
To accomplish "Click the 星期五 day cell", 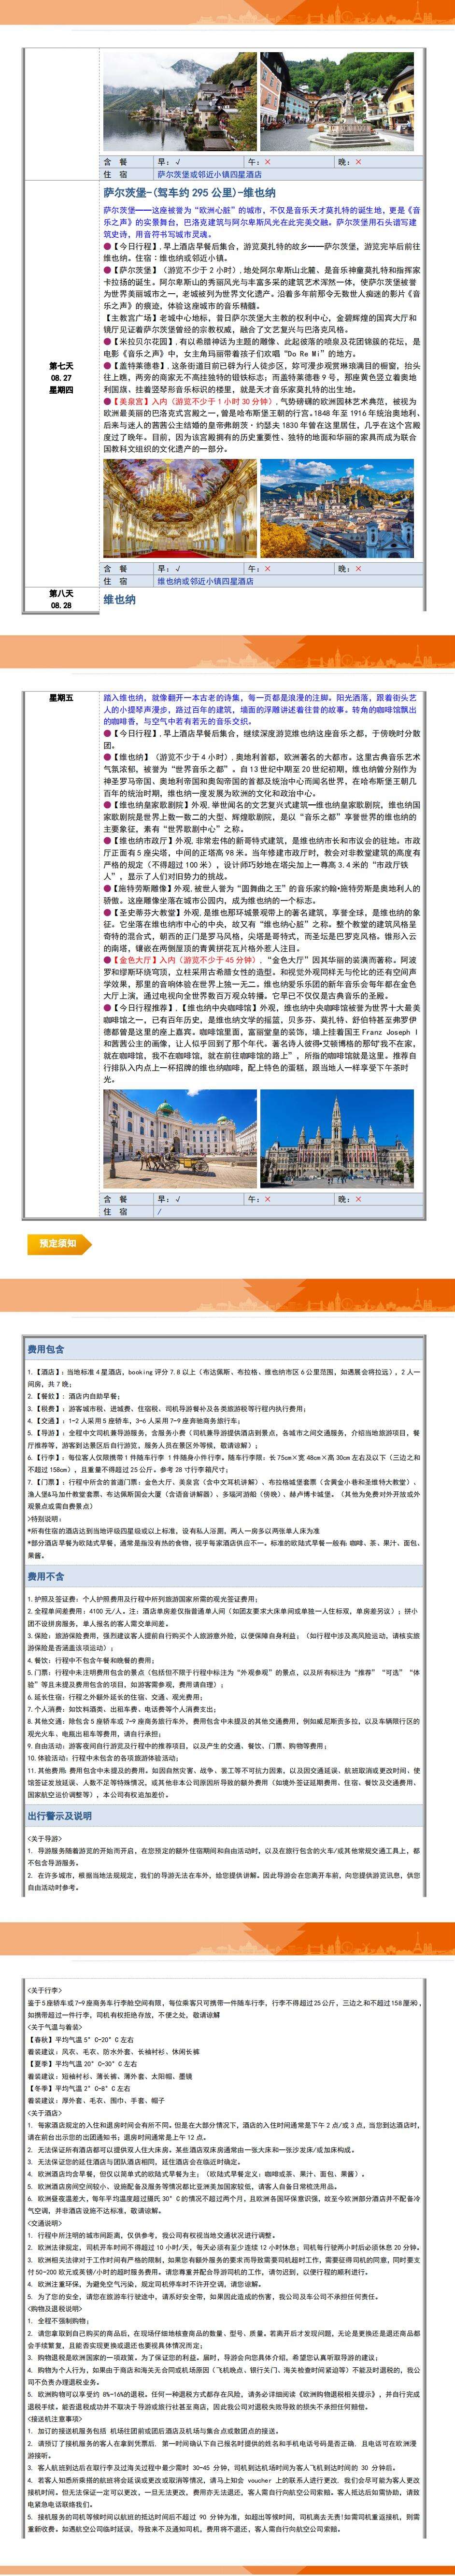I will pos(61,698).
